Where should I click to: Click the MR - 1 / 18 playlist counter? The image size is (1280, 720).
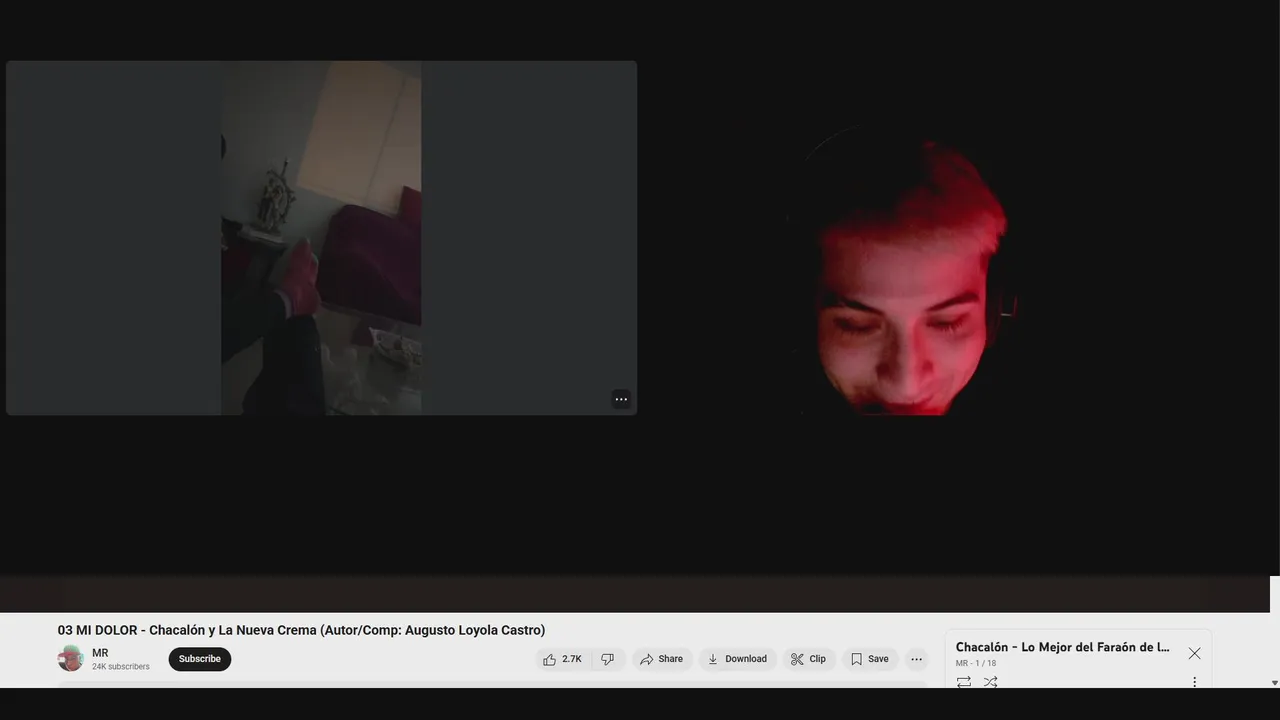click(x=976, y=663)
